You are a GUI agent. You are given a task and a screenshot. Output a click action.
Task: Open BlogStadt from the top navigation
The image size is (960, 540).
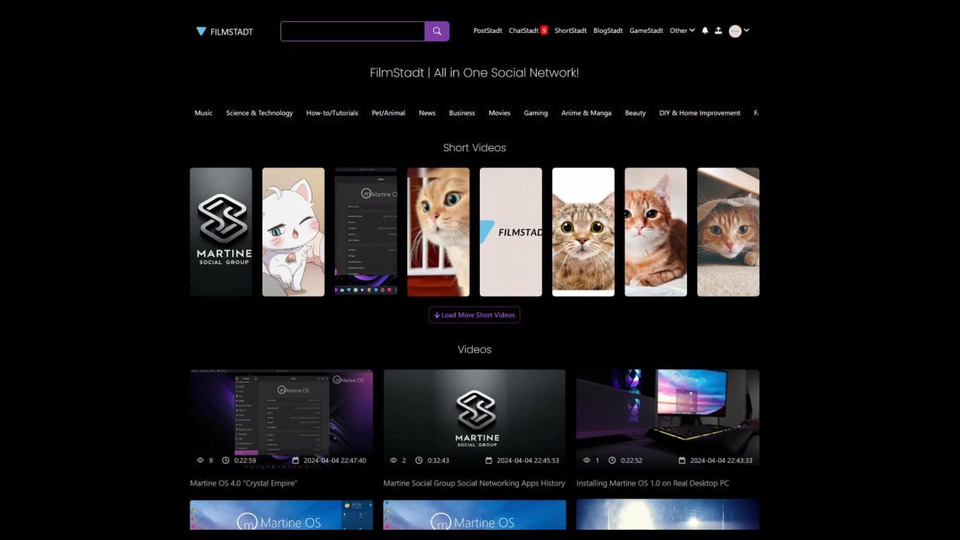coord(608,31)
